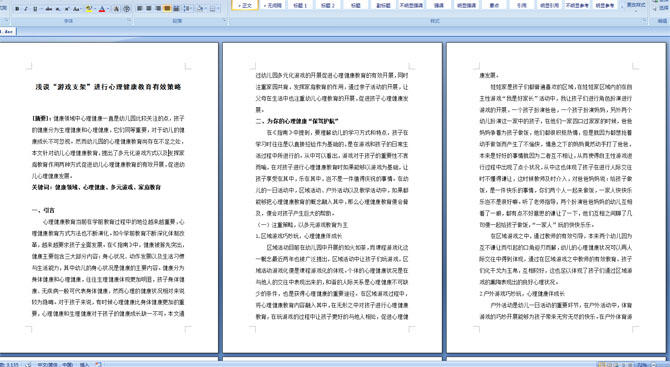Switch to the .doc document tab
This screenshot has height=367, width=670.
click(8, 31)
